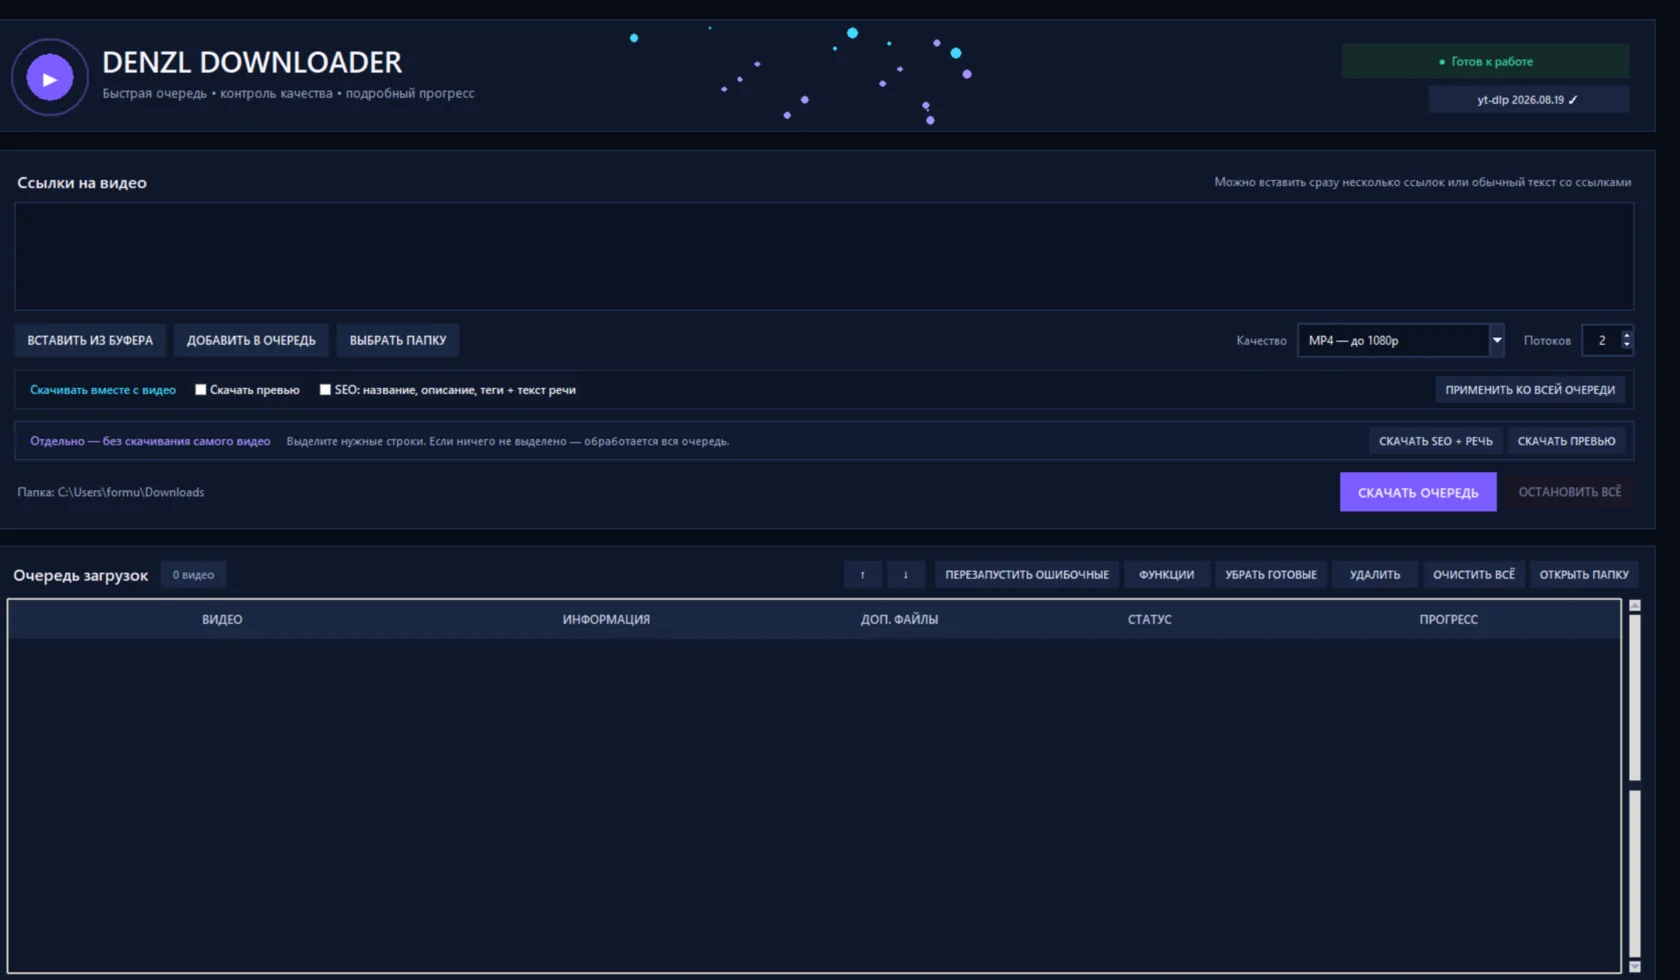Paste links using 'ВСТАВИТЬ ИЗ БУФЕРА'
The image size is (1680, 980).
pos(90,340)
